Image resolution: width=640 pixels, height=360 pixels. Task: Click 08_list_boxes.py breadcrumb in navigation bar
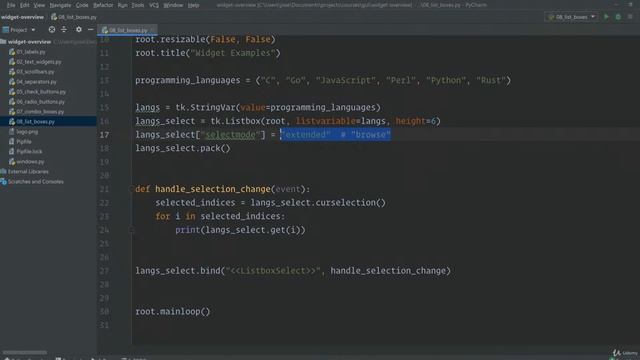74,17
